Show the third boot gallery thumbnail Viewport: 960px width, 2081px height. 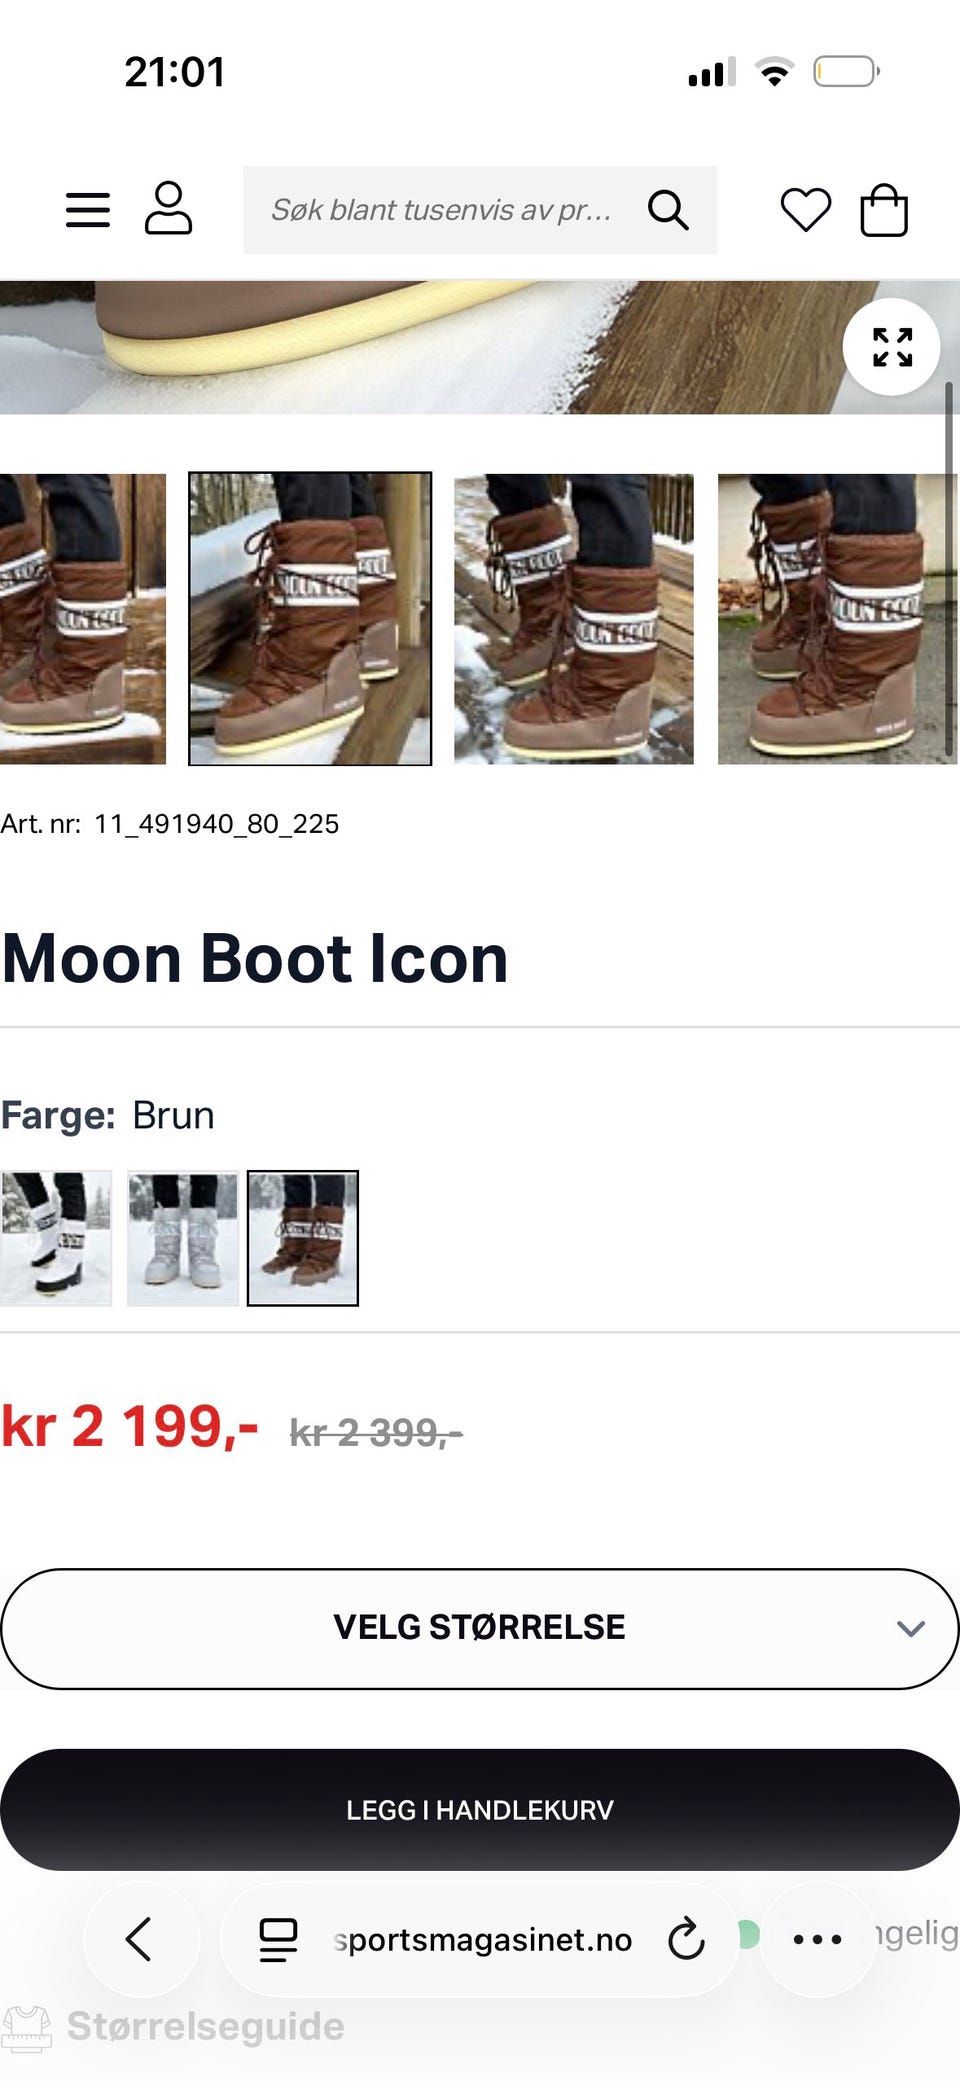[574, 619]
